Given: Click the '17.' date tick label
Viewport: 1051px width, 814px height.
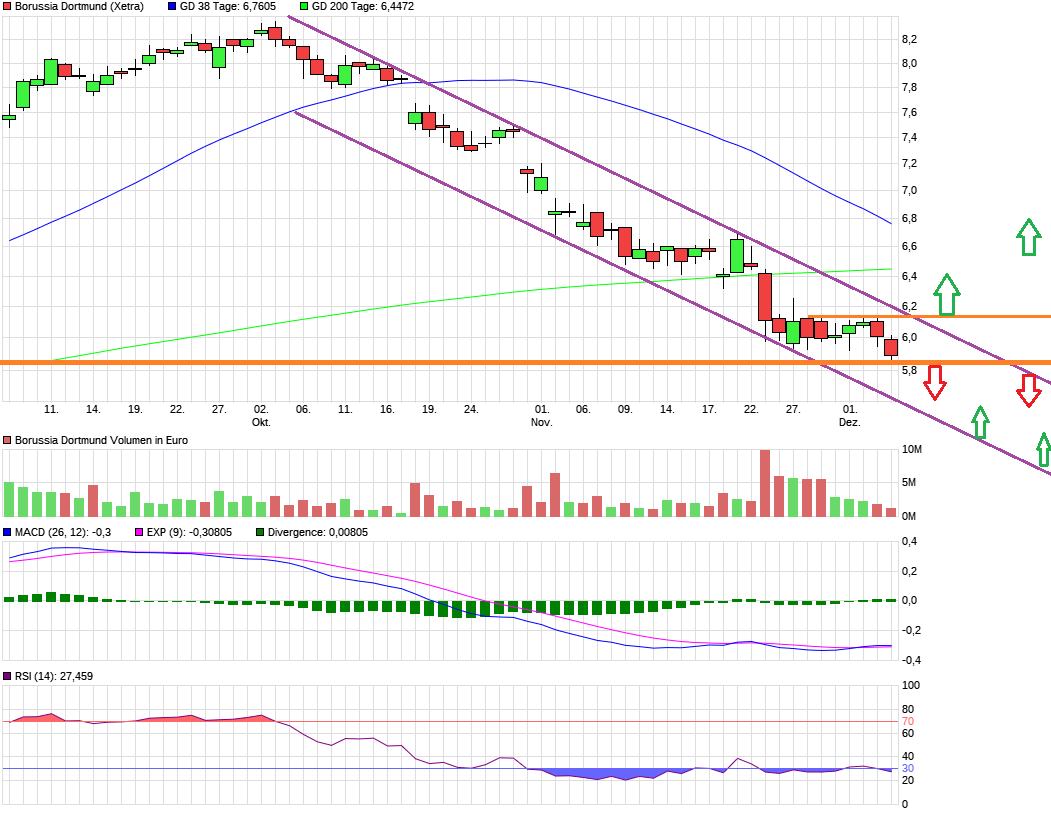Looking at the screenshot, I should pos(709,409).
